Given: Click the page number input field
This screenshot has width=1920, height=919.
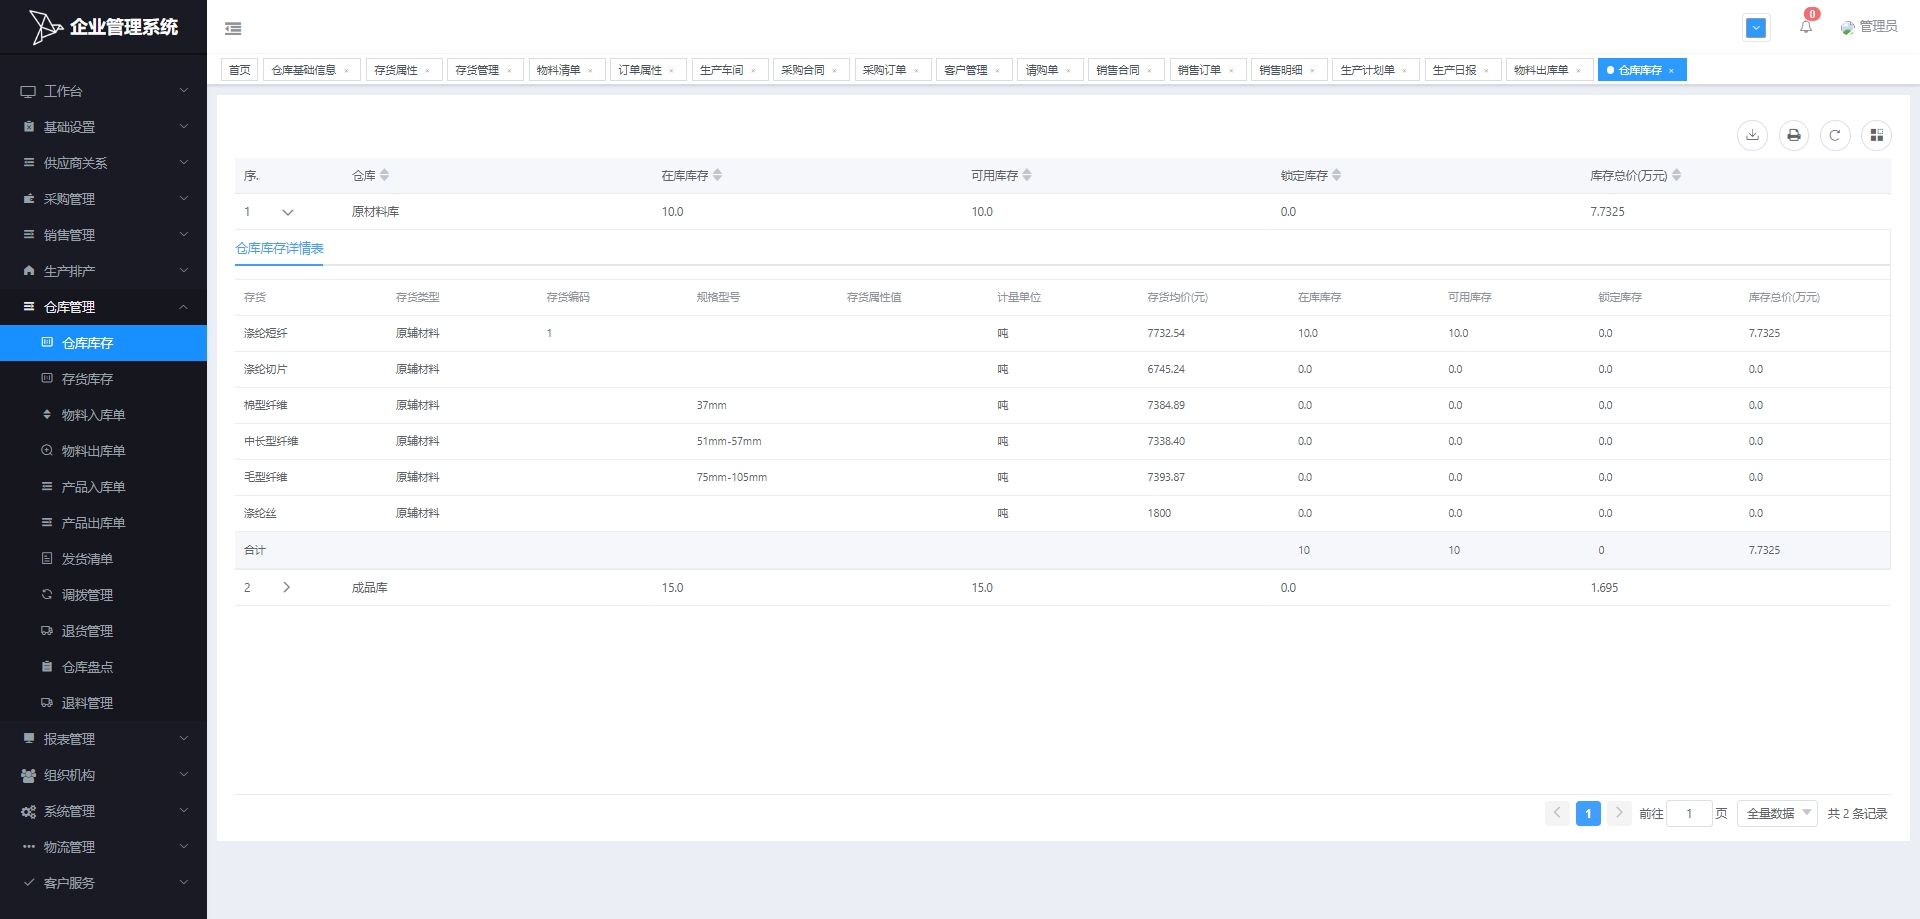Looking at the screenshot, I should click(1689, 814).
